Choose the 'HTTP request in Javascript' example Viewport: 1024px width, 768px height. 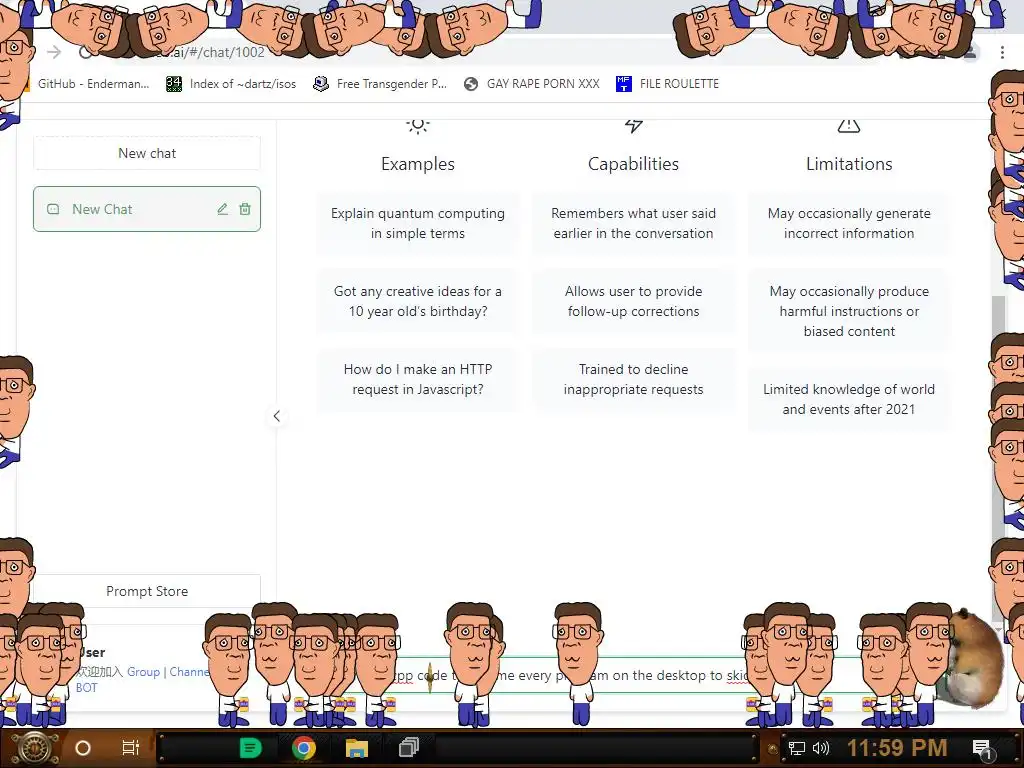click(418, 379)
